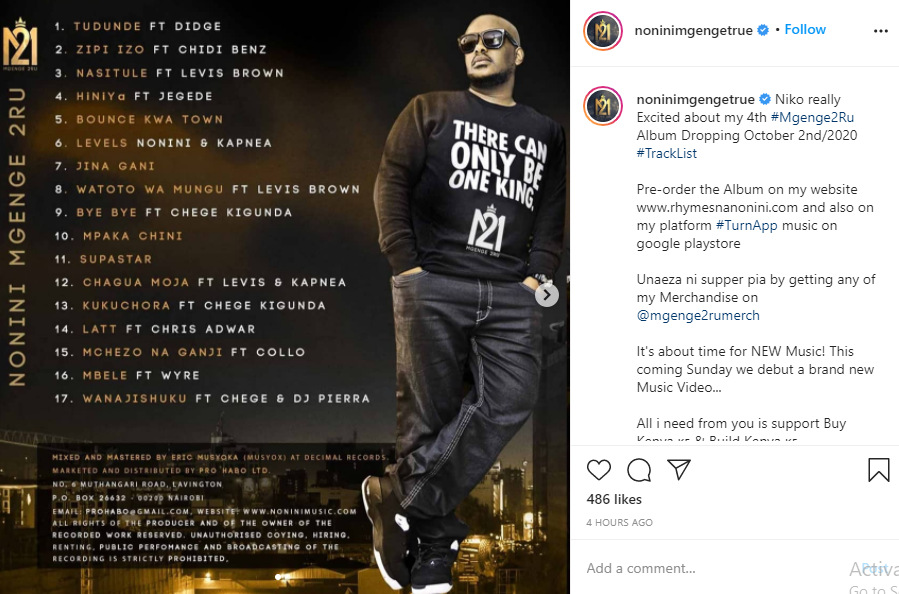Open the #Mgenge2Ru hashtag

[812, 118]
